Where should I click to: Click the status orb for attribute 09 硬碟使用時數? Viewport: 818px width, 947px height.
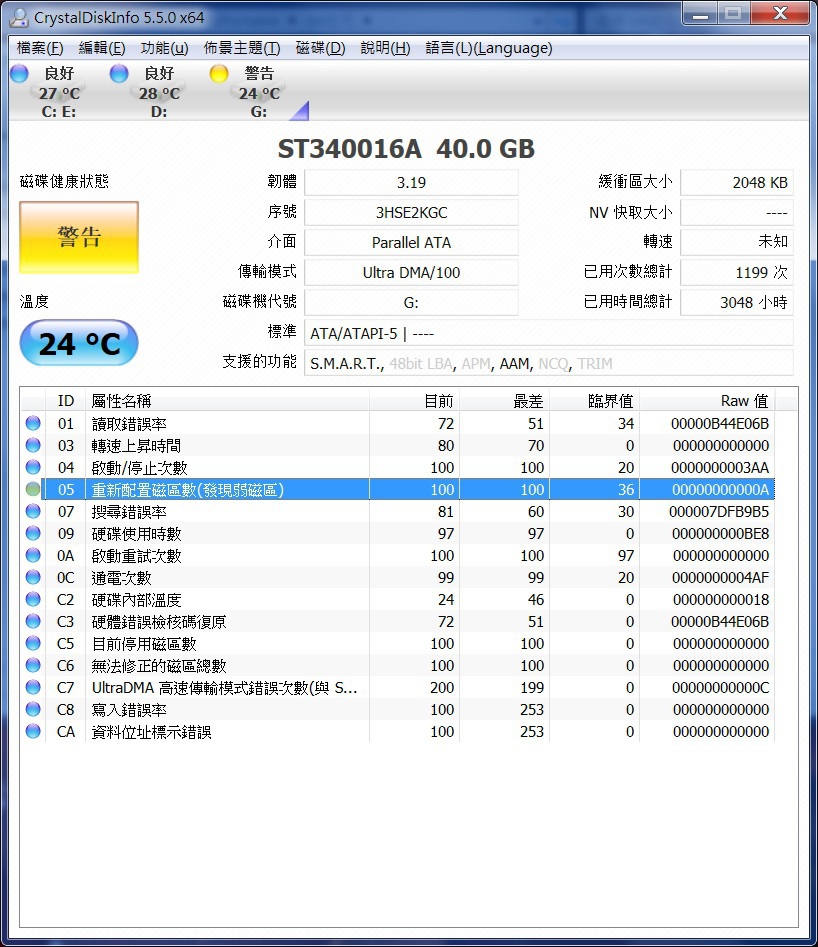tap(33, 533)
